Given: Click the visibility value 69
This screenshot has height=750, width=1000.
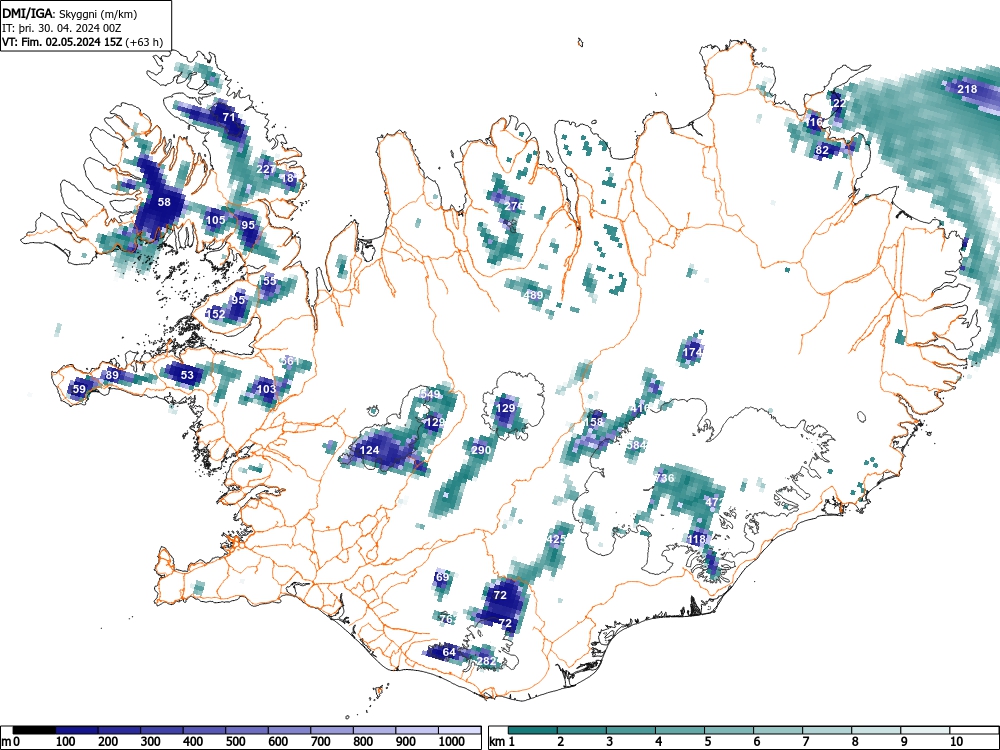Looking at the screenshot, I should tap(442, 577).
